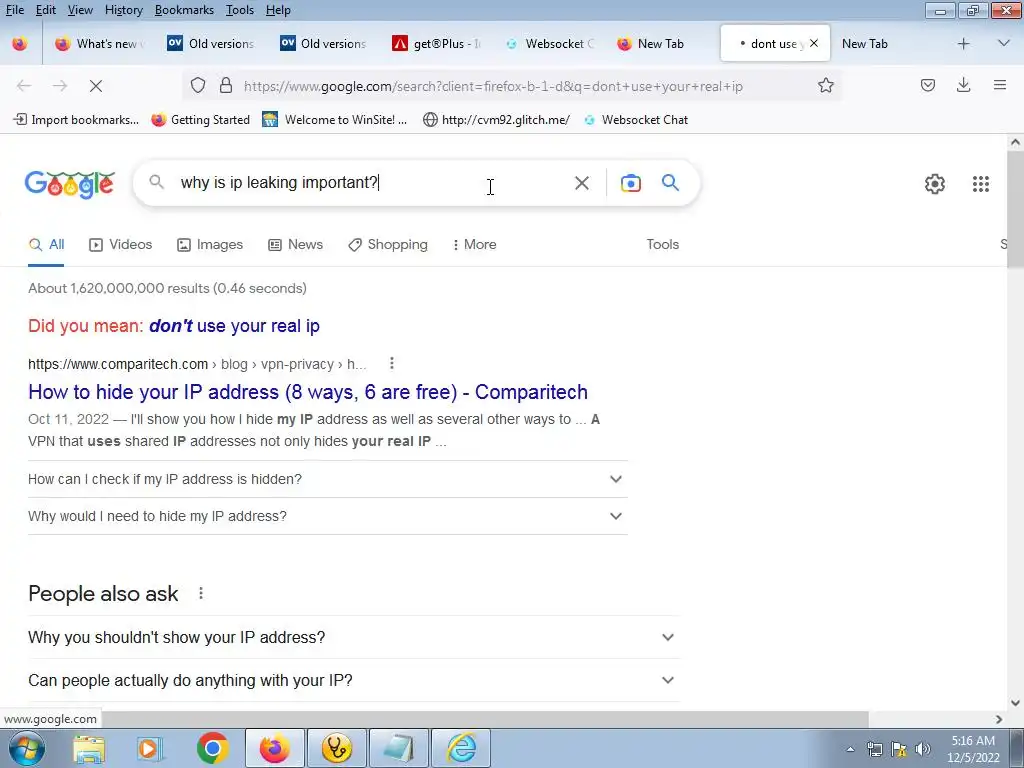
Task: Click the volume speaker tray icon
Action: coord(922,749)
